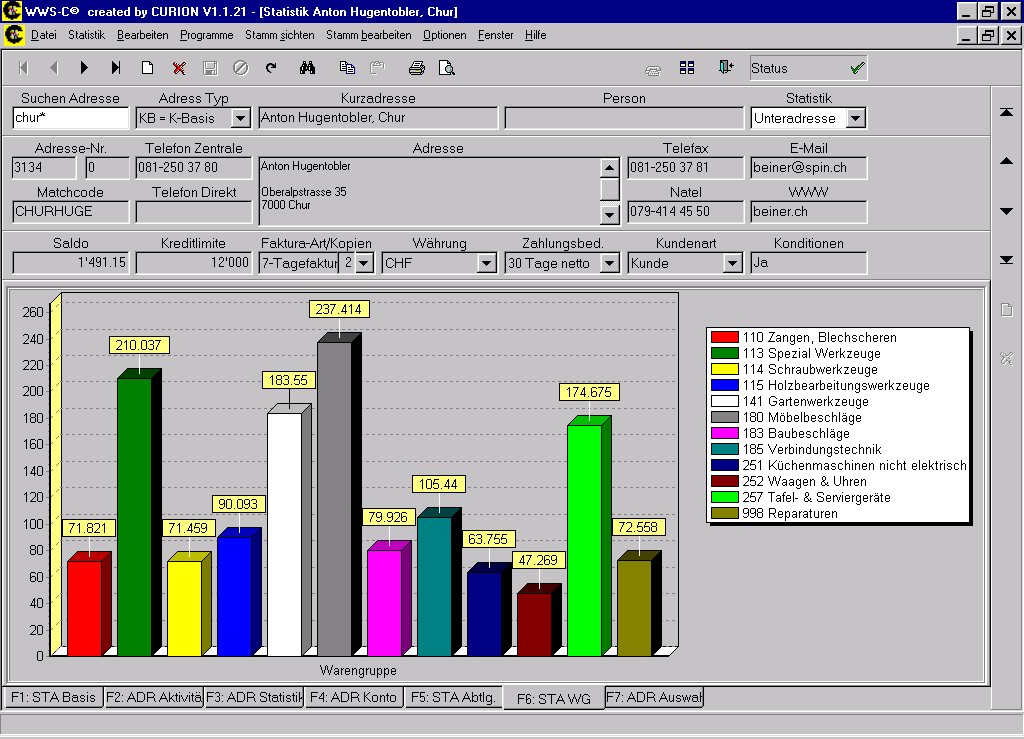The height and width of the screenshot is (739, 1024).
Task: Click the Matchcode CHURHUGE field
Action: click(71, 212)
